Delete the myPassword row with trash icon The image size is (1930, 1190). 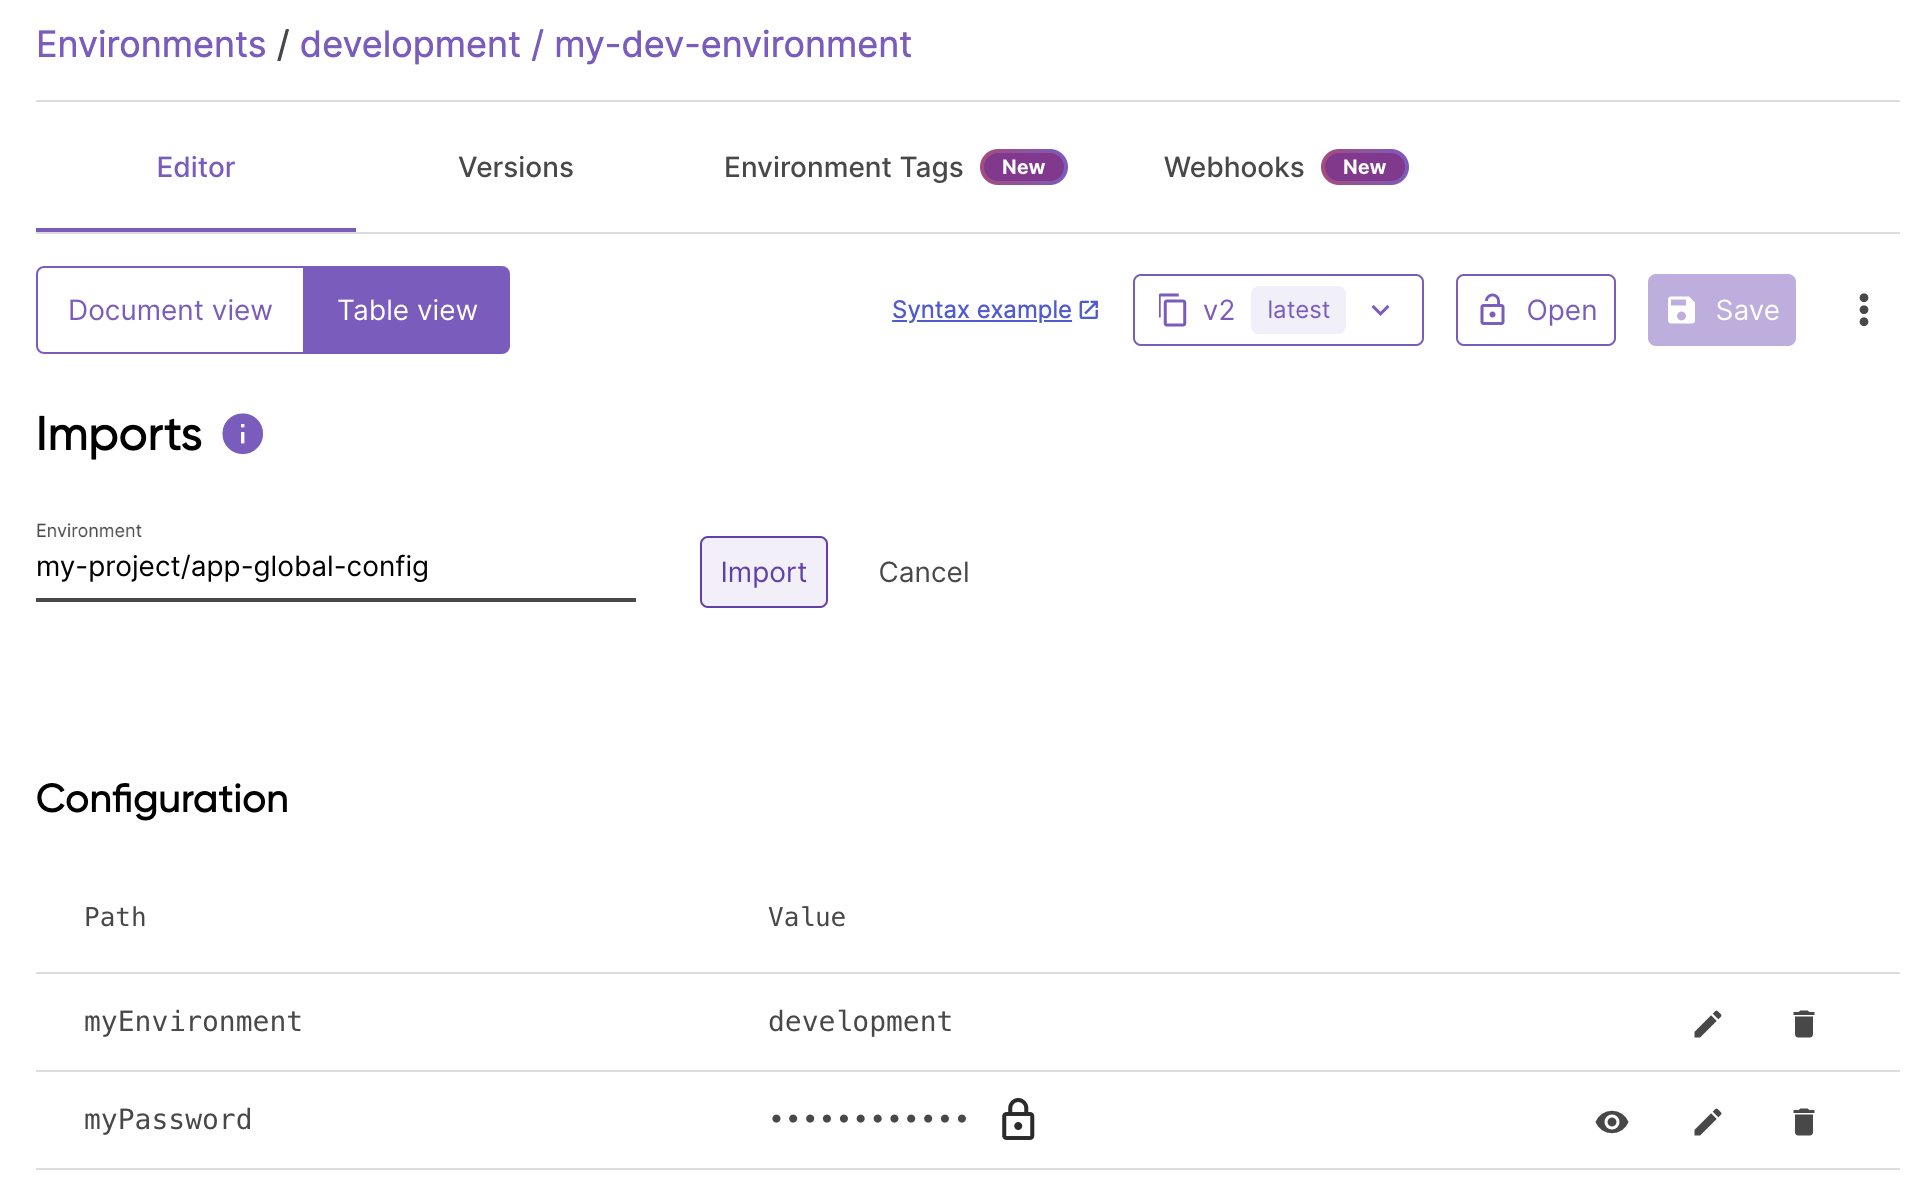1804,1121
